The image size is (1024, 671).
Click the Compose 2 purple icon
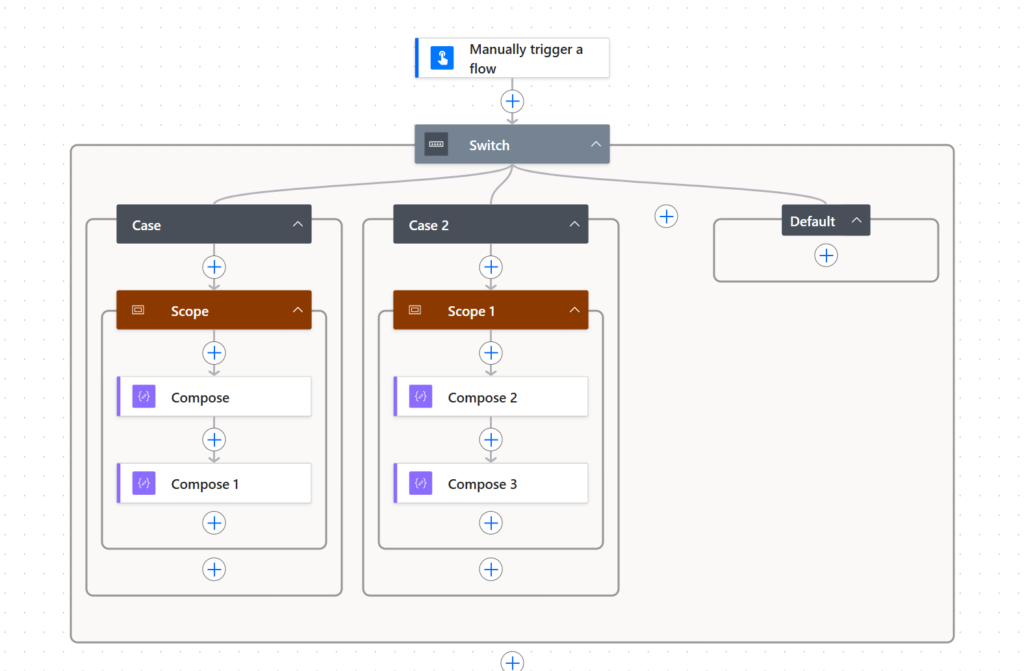pyautogui.click(x=421, y=397)
